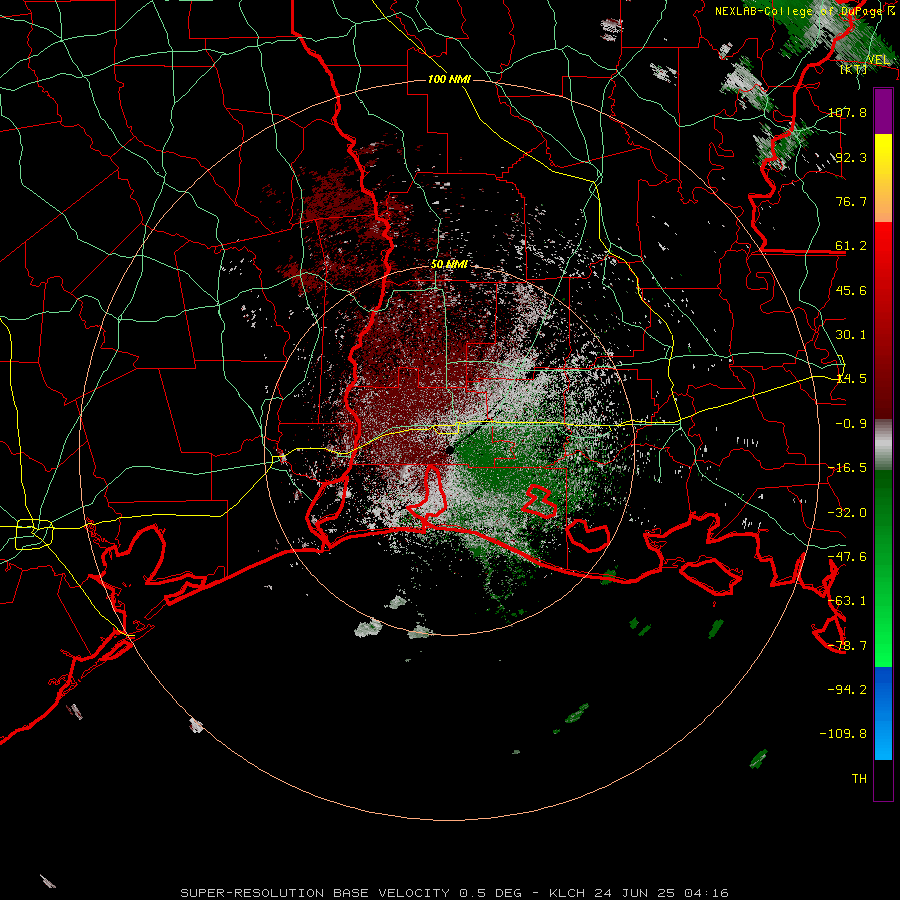Click the -32.0 scale value

(x=847, y=513)
